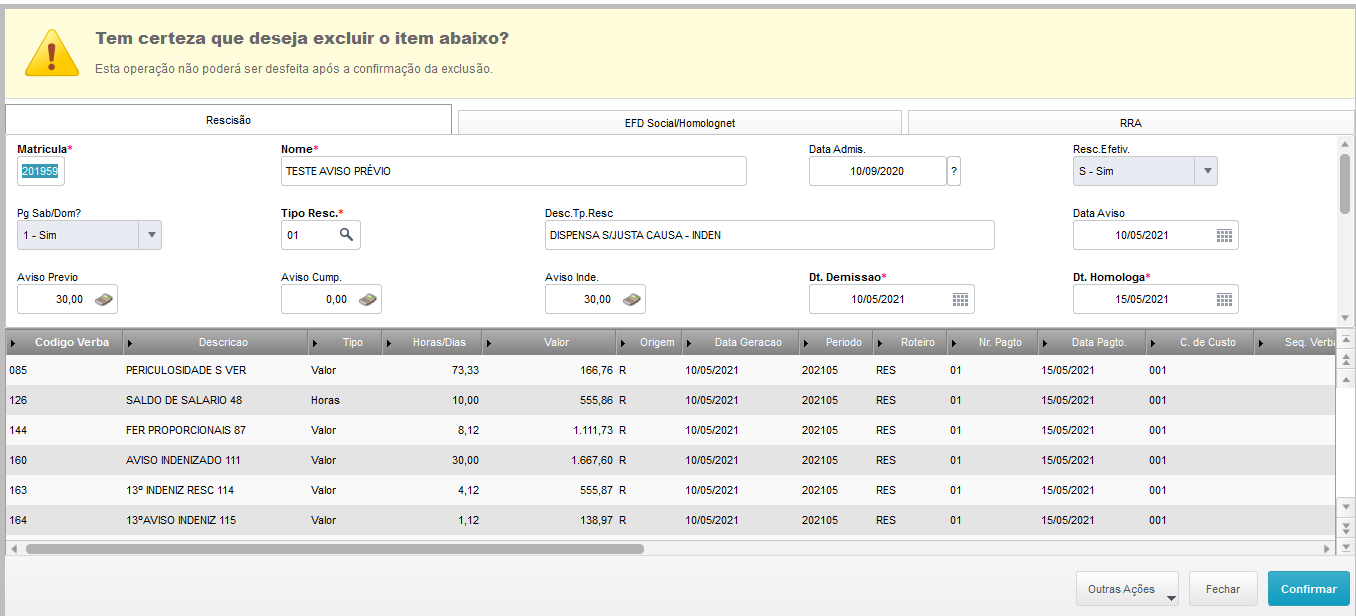1356x616 pixels.
Task: Switch to the EFD Social/Homolognet tab
Action: click(680, 123)
